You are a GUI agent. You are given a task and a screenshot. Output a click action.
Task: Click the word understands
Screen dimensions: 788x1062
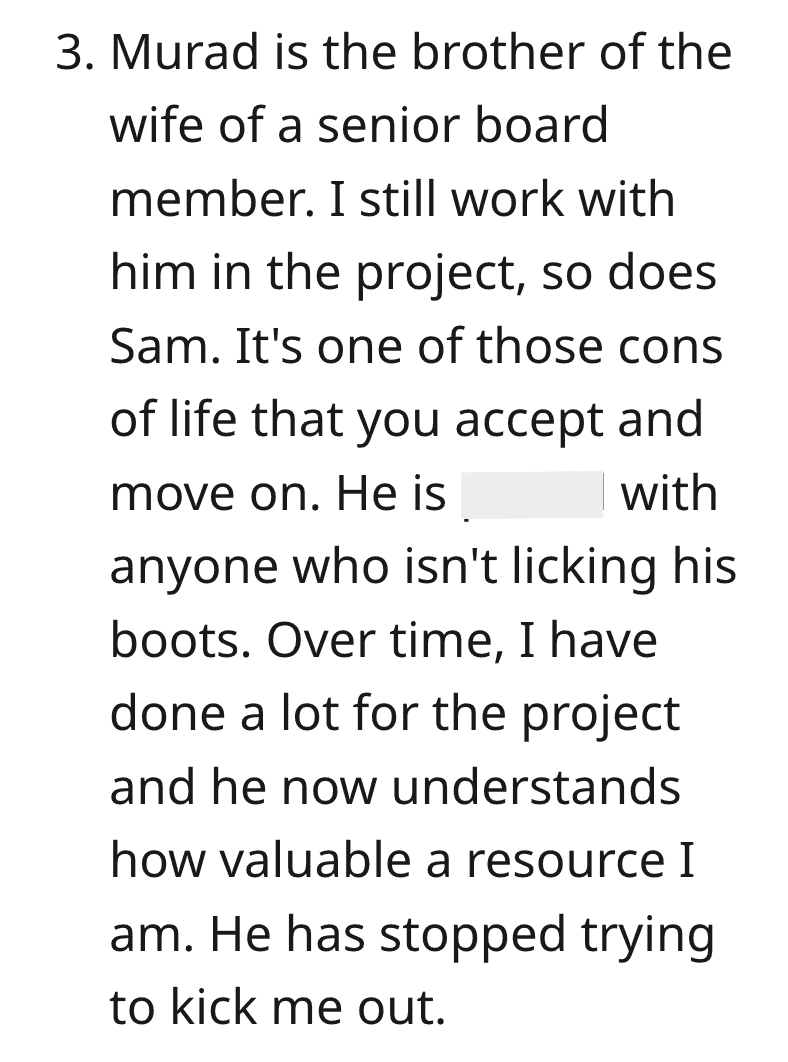click(x=535, y=787)
